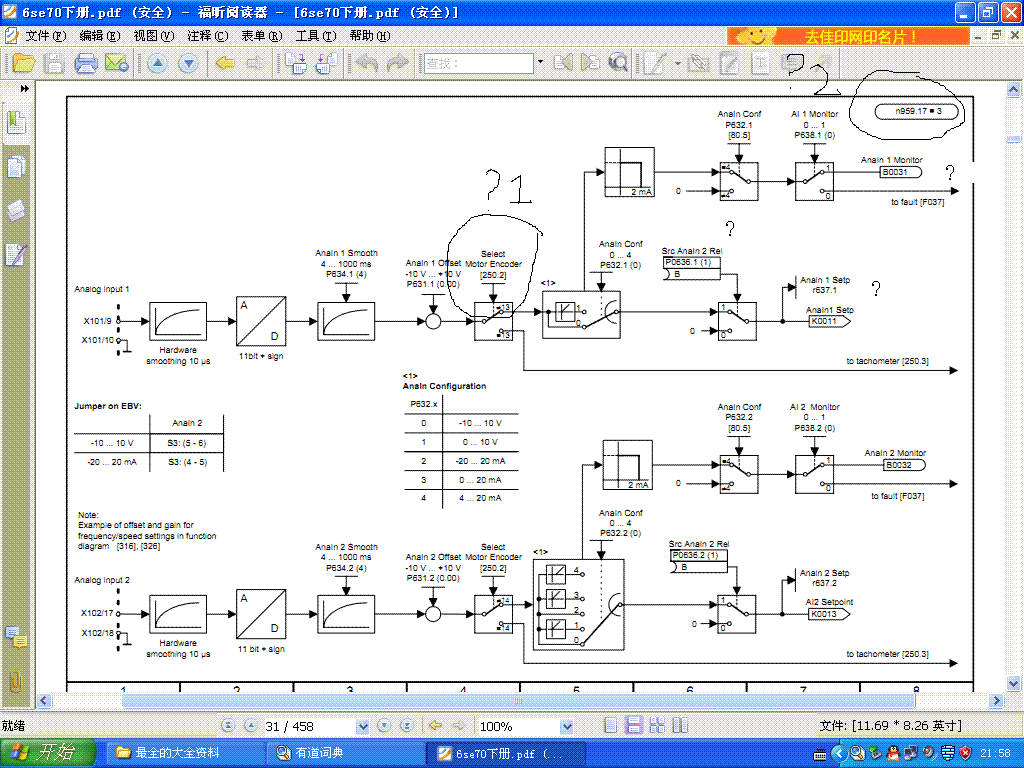
Task: Click the first page-layout icon after the separator
Action: 296,63
